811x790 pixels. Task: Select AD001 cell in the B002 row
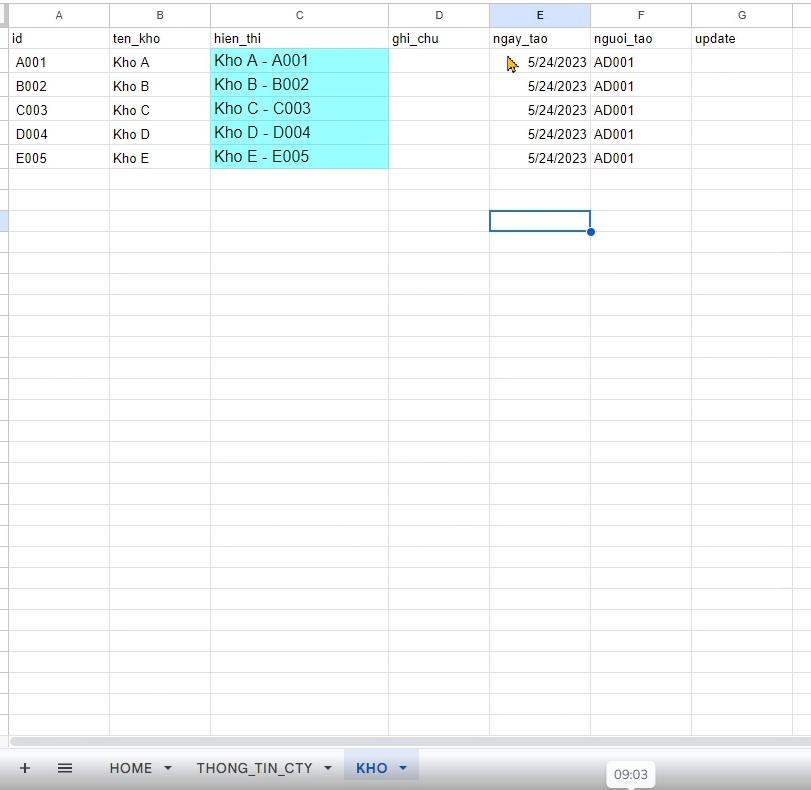tap(641, 86)
